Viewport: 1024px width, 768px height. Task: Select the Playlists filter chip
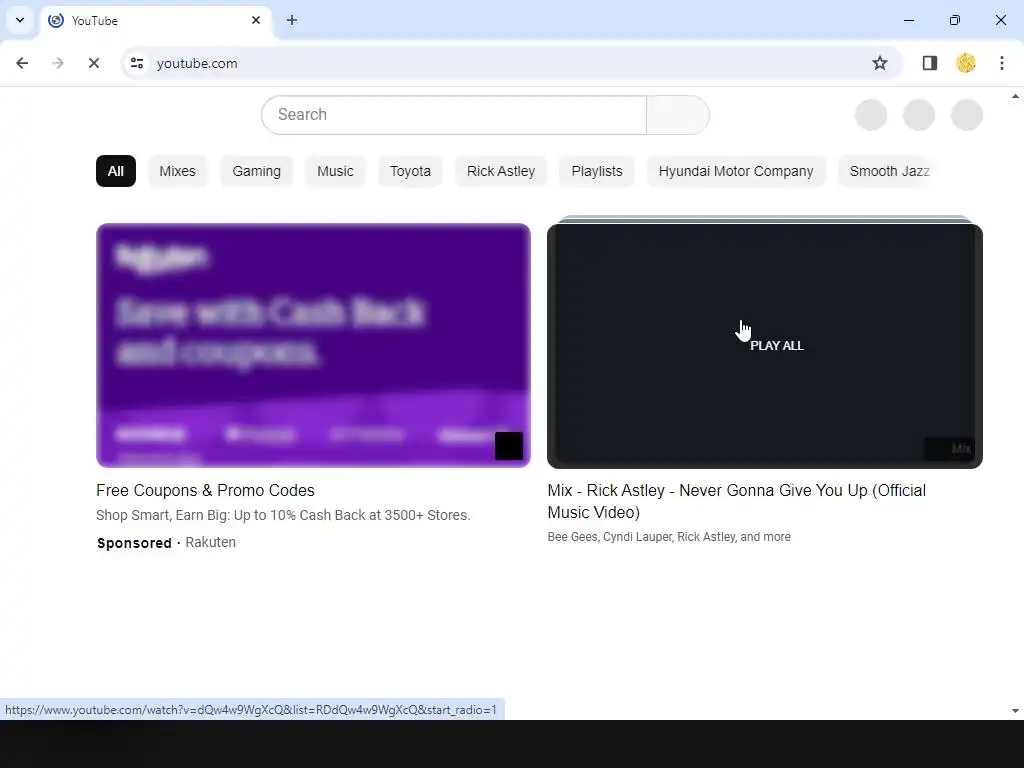tap(597, 171)
